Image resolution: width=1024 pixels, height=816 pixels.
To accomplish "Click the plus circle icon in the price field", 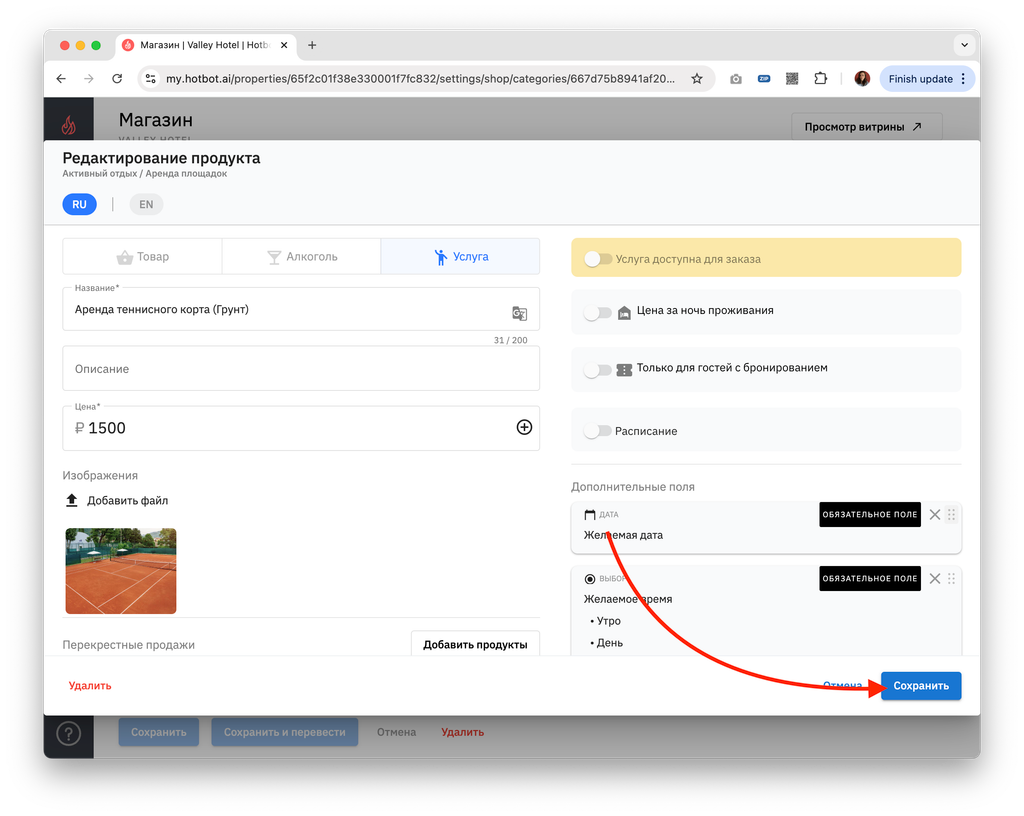I will coord(524,427).
